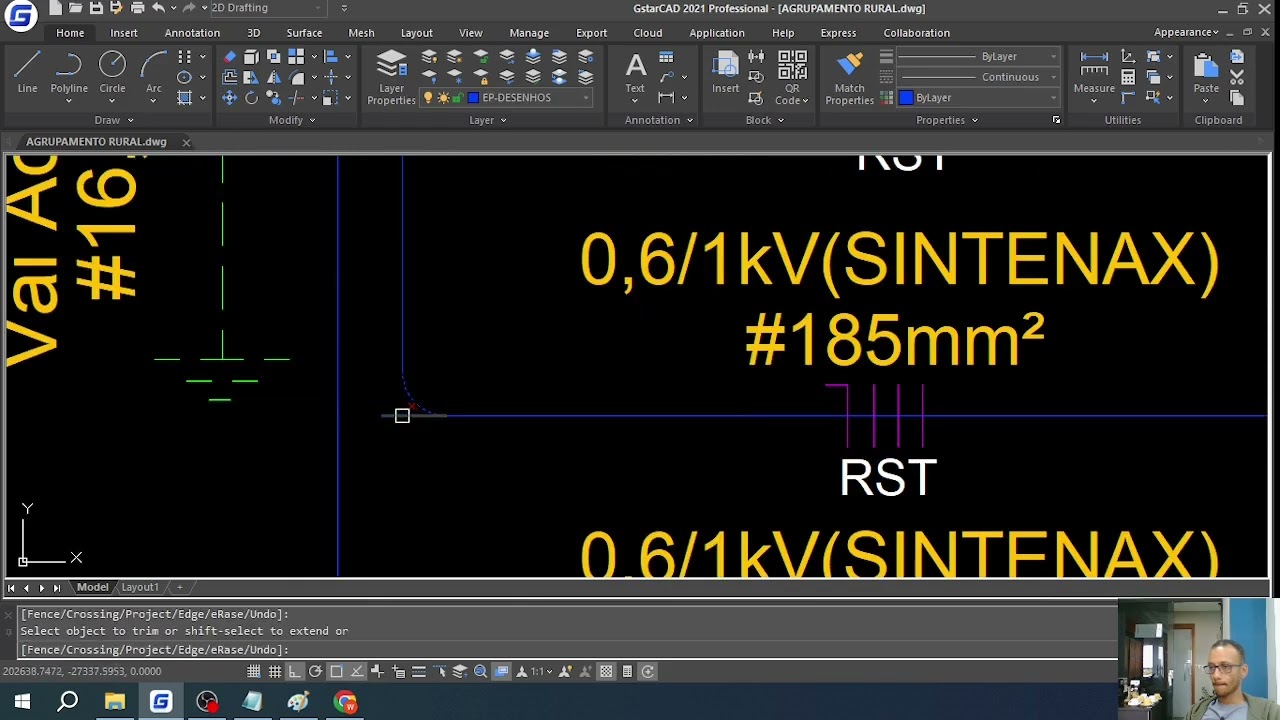
Task: Click the blue layer color swatch
Action: coord(473,98)
